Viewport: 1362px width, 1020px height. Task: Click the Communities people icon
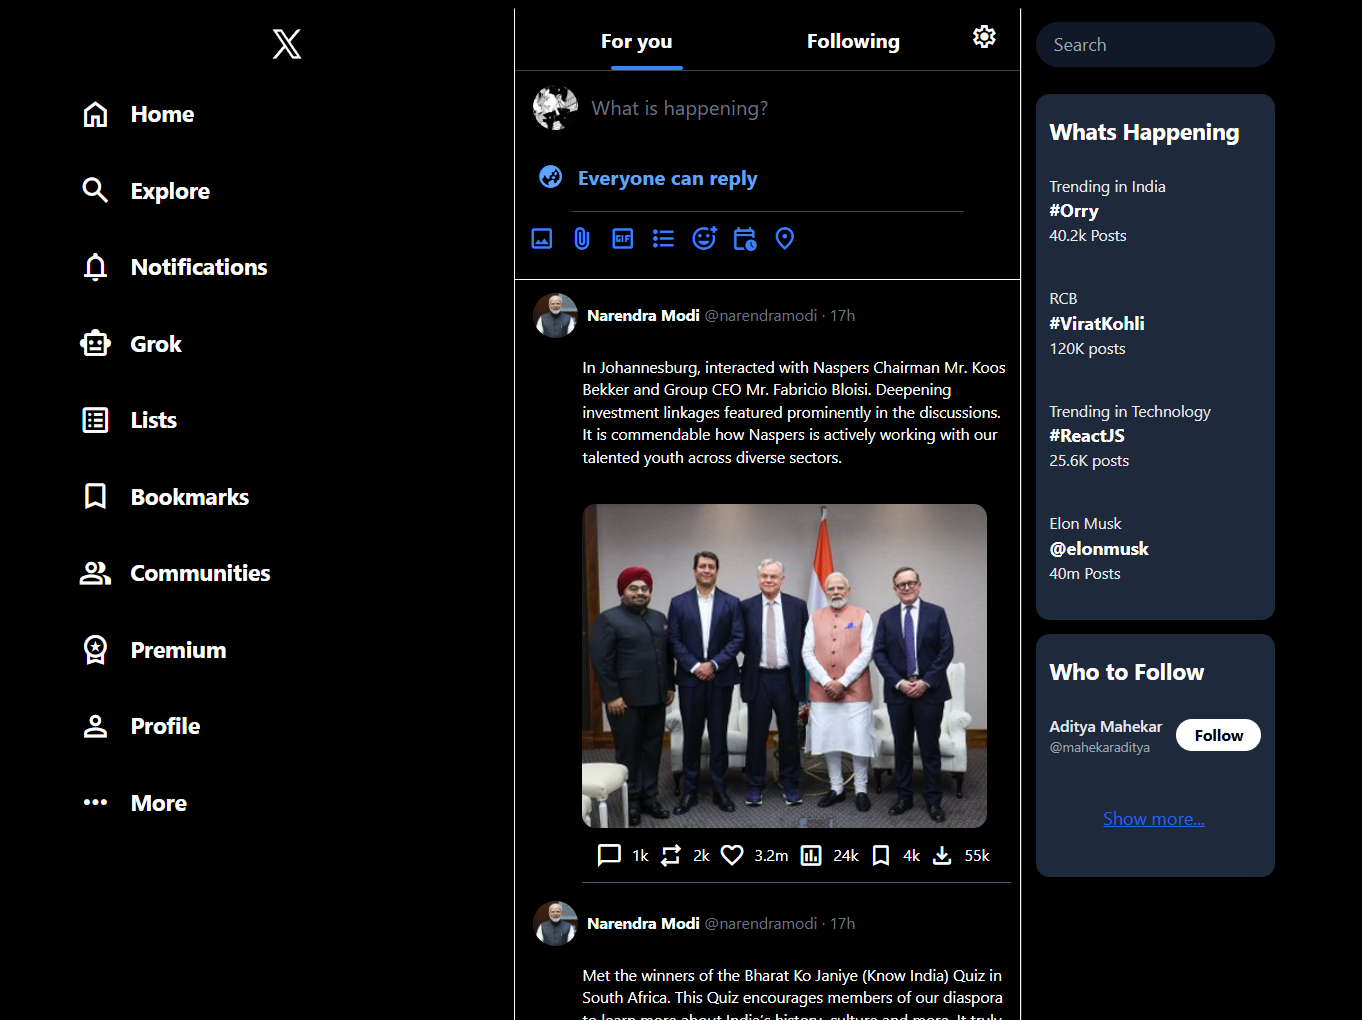pyautogui.click(x=95, y=573)
